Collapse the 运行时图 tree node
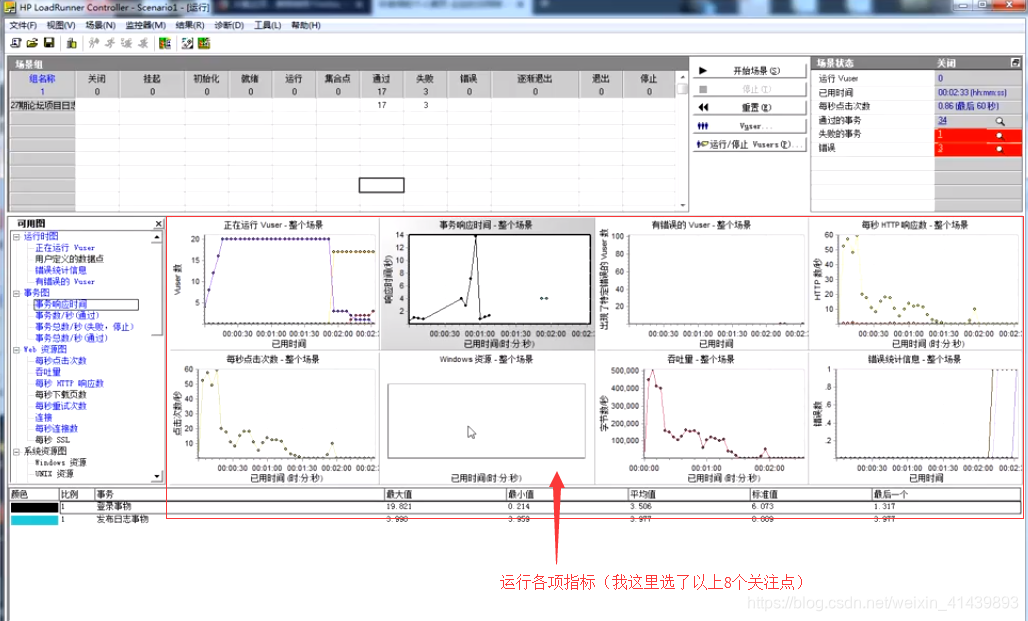The height and width of the screenshot is (621, 1028). [x=16, y=236]
